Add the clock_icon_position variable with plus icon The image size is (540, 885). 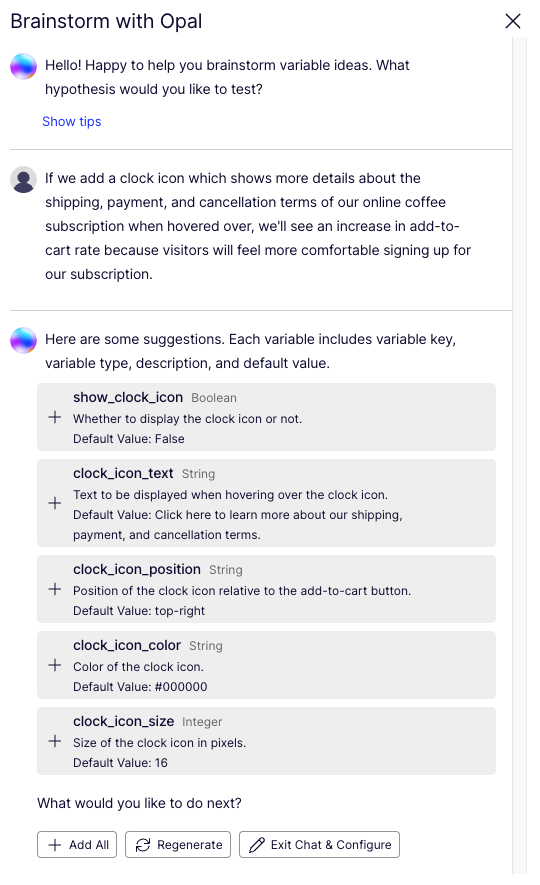55,590
